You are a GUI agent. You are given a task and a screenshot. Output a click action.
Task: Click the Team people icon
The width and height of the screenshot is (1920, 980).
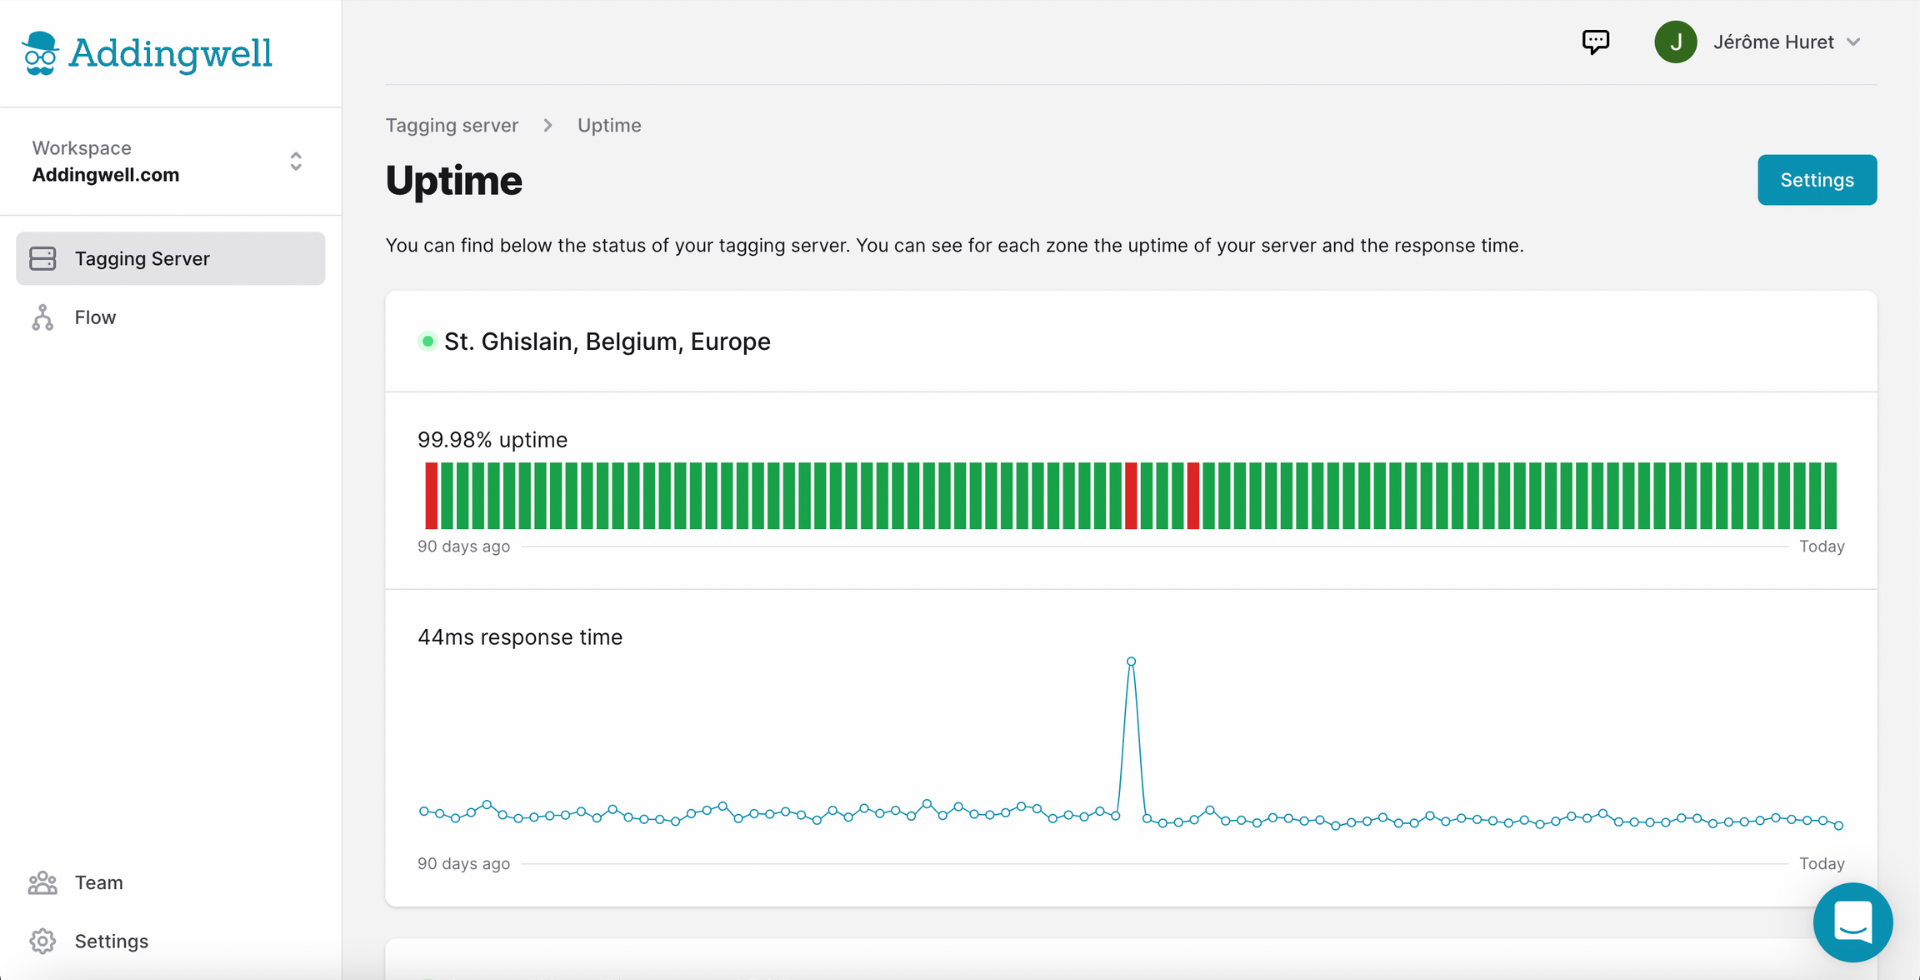point(43,883)
